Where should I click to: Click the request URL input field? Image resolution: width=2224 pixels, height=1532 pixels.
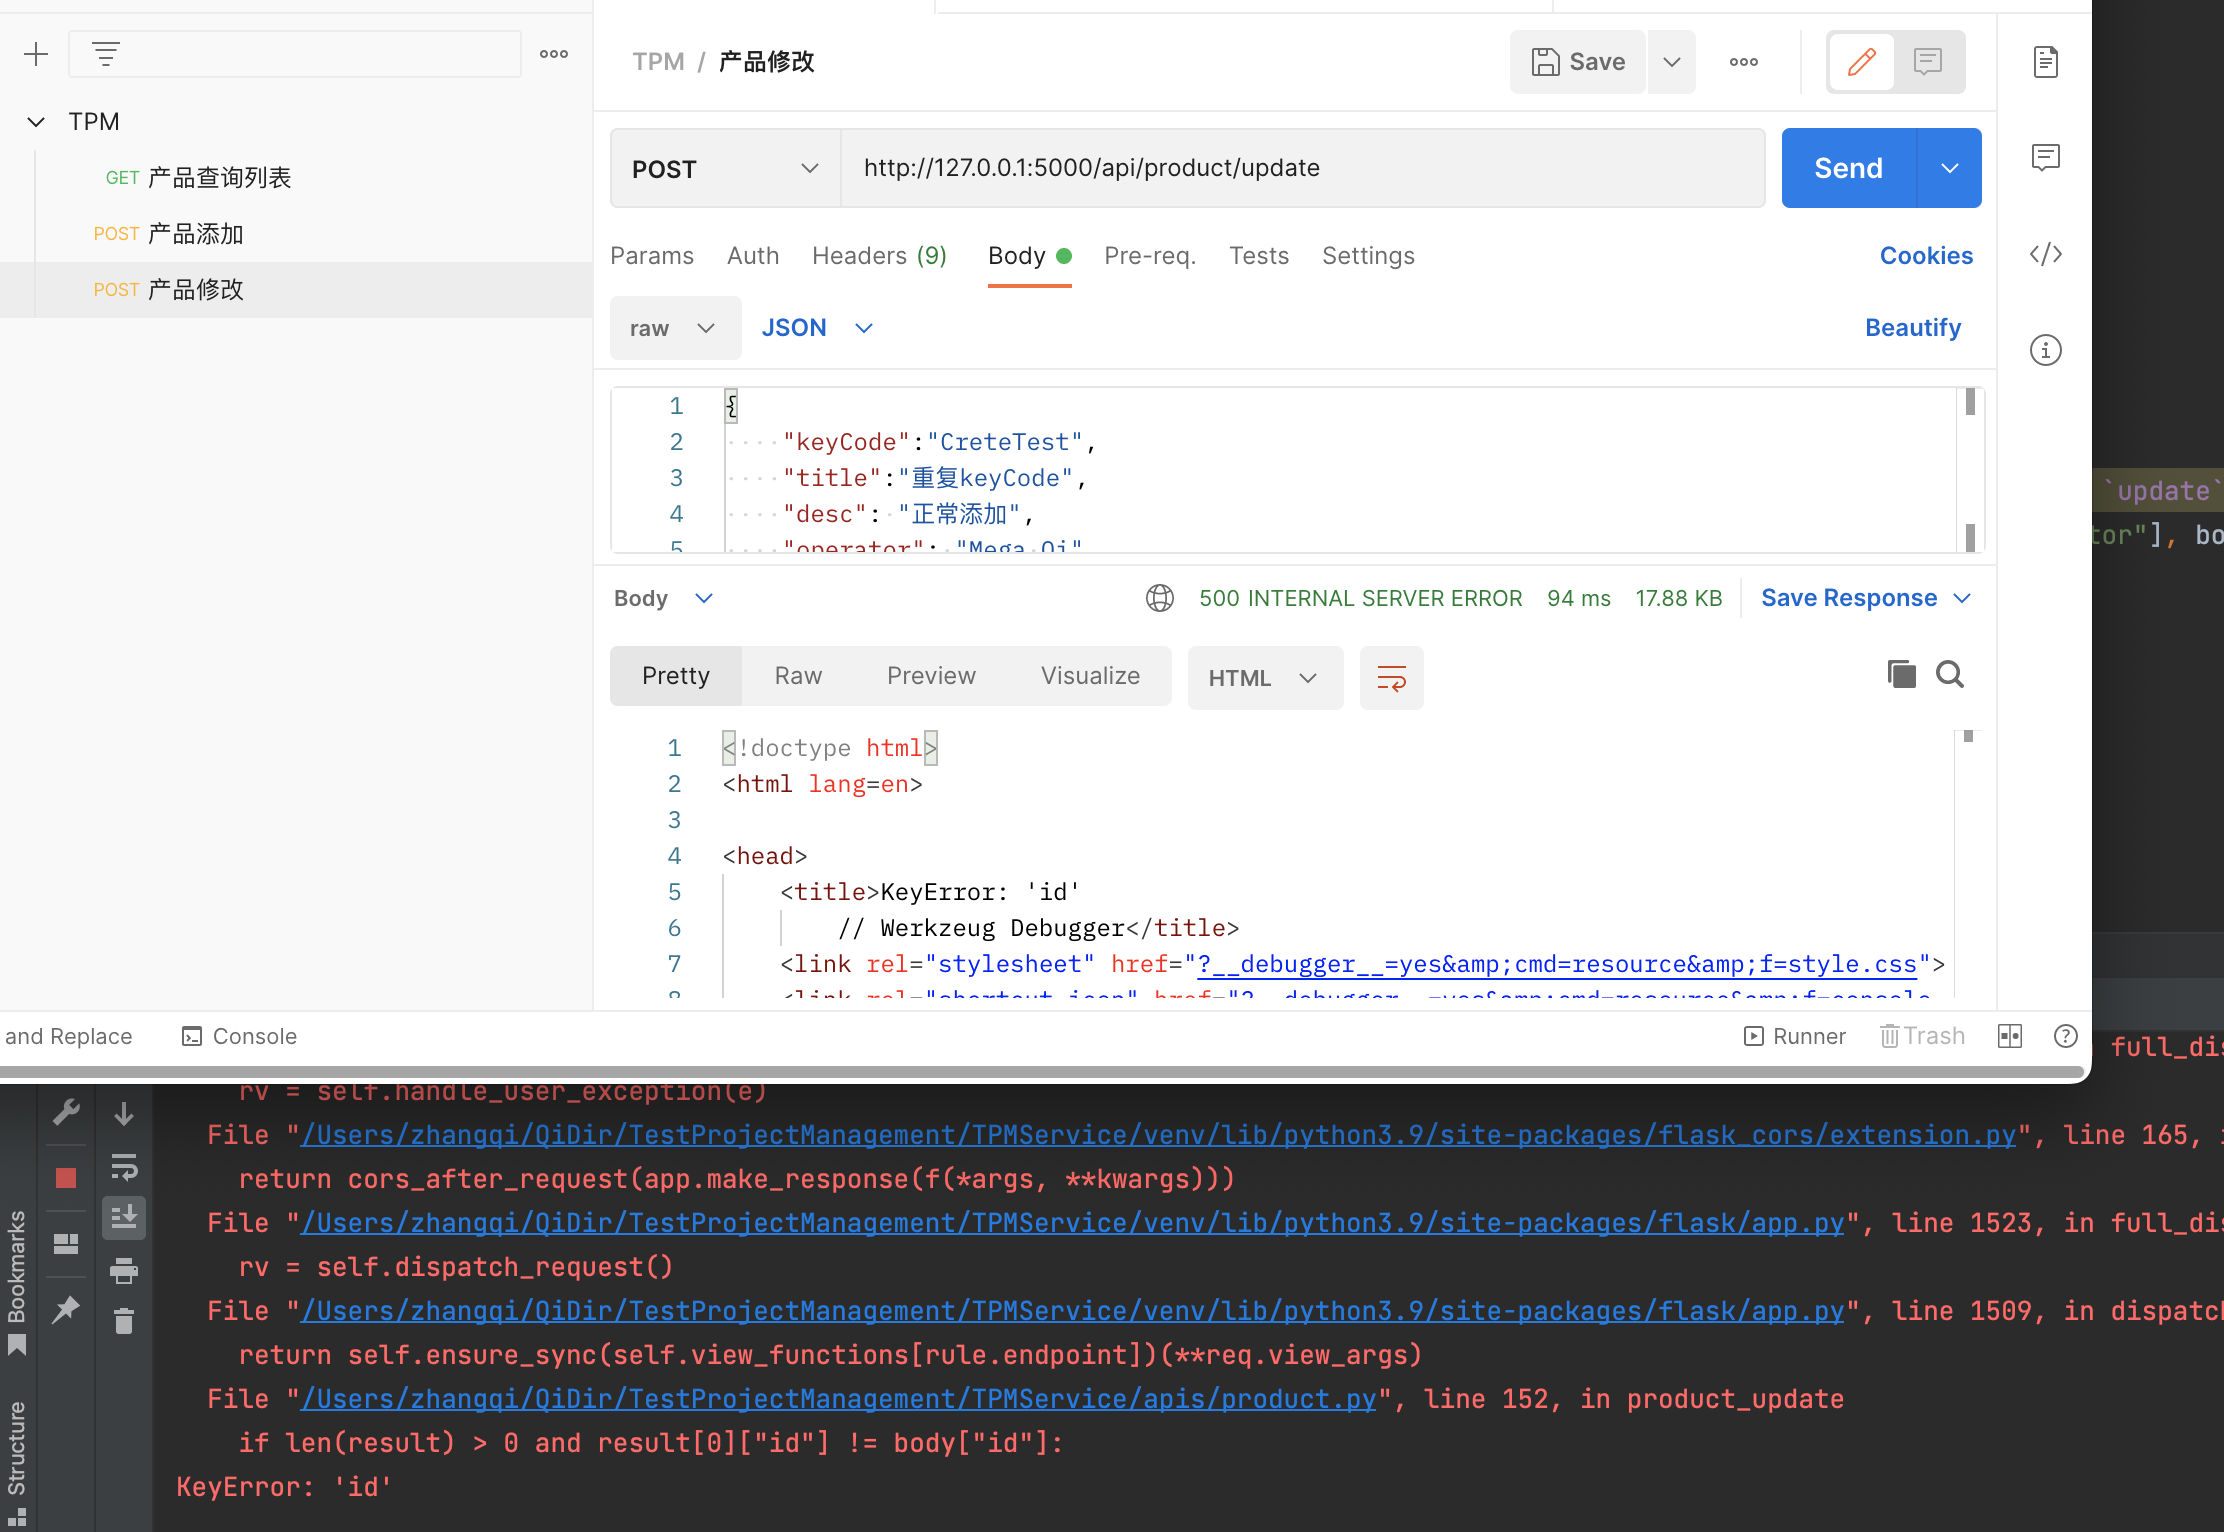[x=1300, y=168]
